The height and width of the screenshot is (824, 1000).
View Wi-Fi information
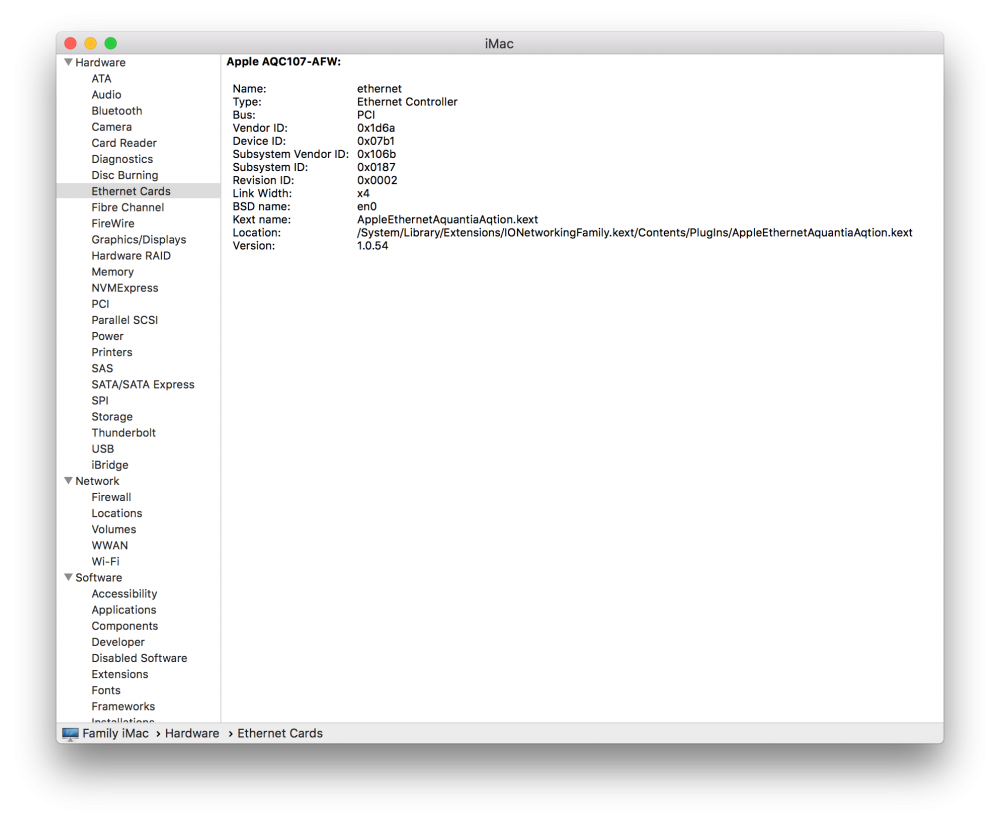[x=105, y=561]
